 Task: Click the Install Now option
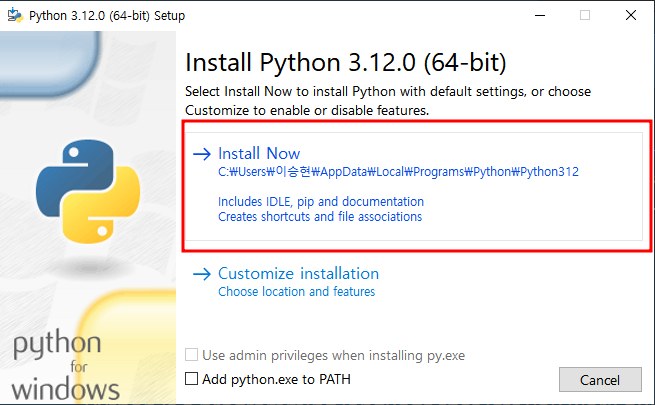(414, 186)
